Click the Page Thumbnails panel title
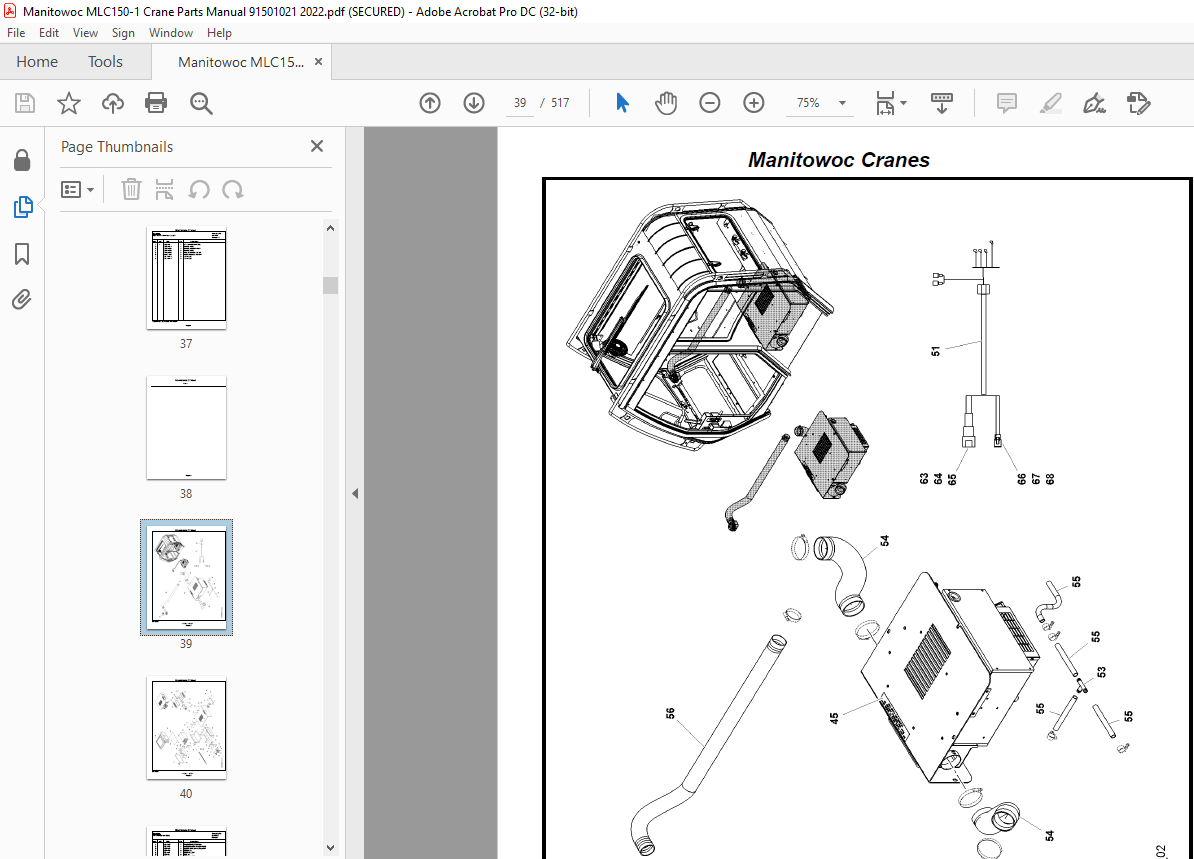The width and height of the screenshot is (1194, 859). [117, 147]
